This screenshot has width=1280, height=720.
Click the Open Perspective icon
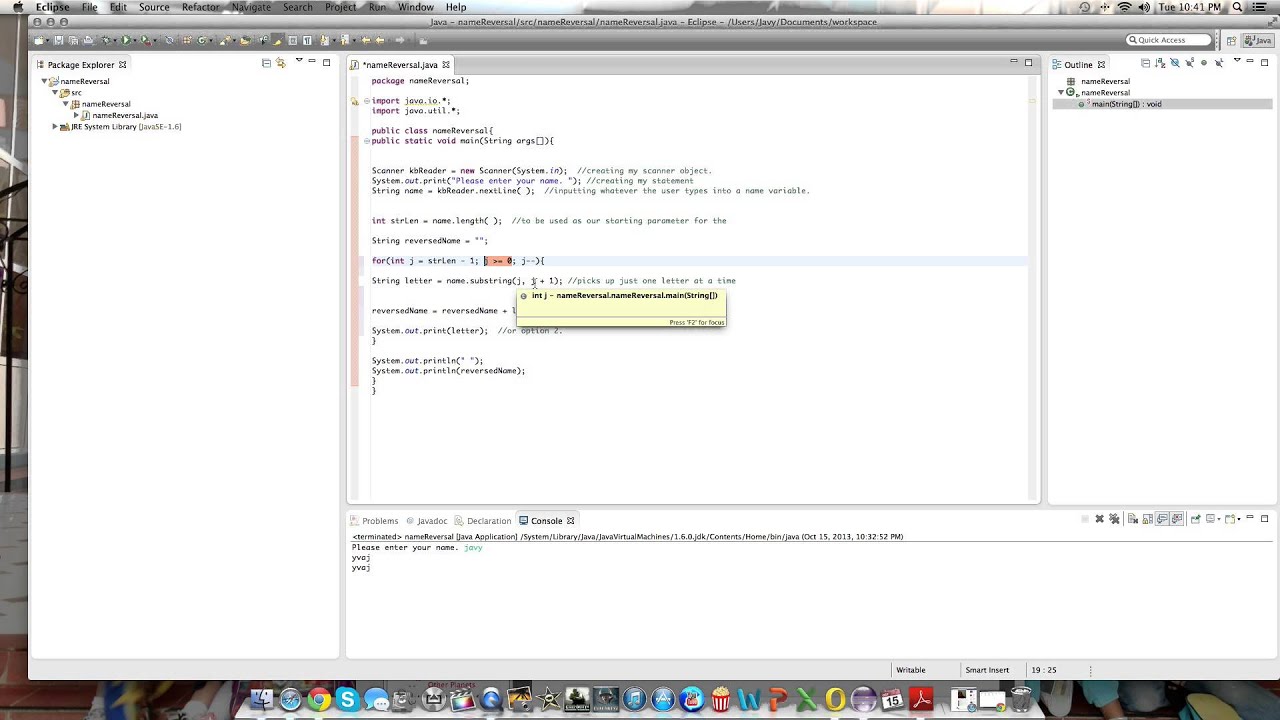1232,40
